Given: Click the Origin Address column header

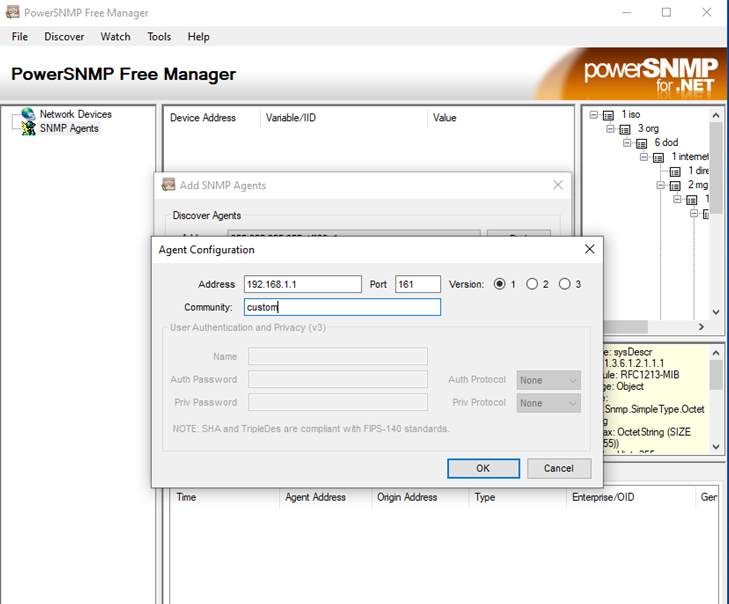Looking at the screenshot, I should point(420,497).
